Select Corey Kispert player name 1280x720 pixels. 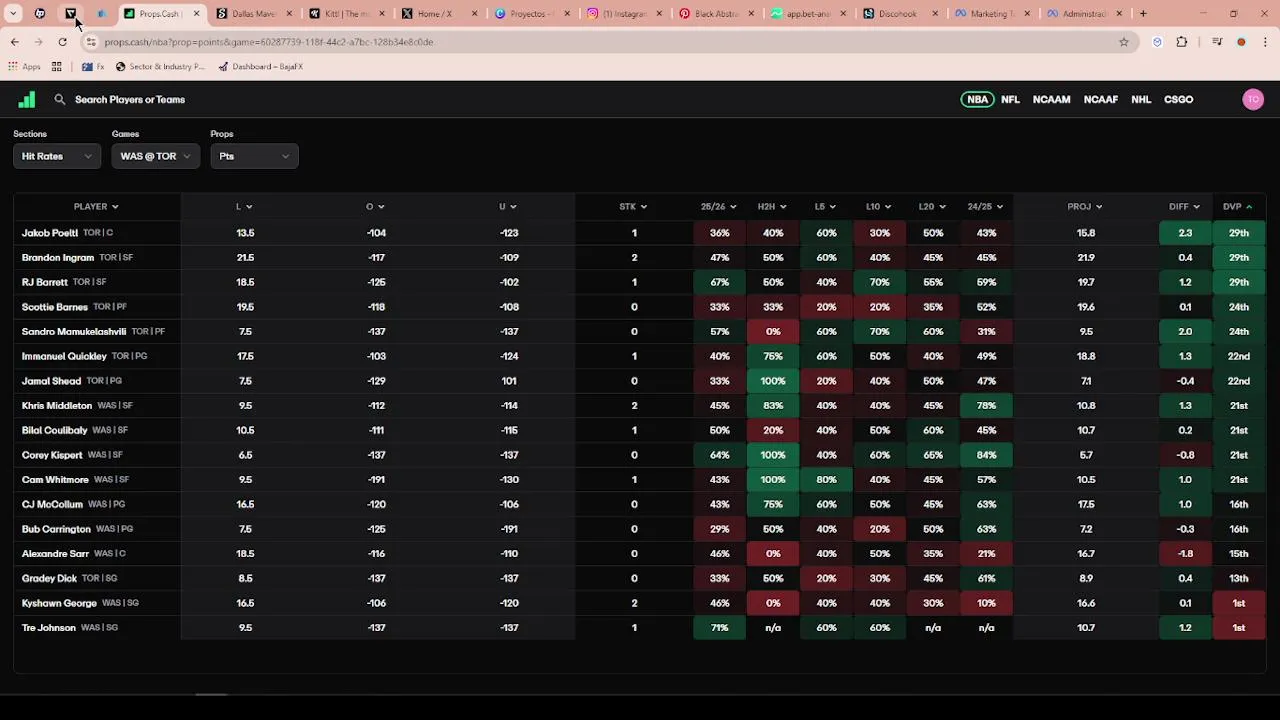52,455
